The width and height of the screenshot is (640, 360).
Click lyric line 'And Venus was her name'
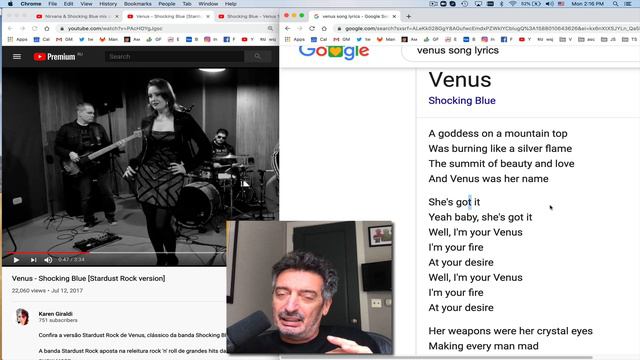click(489, 179)
